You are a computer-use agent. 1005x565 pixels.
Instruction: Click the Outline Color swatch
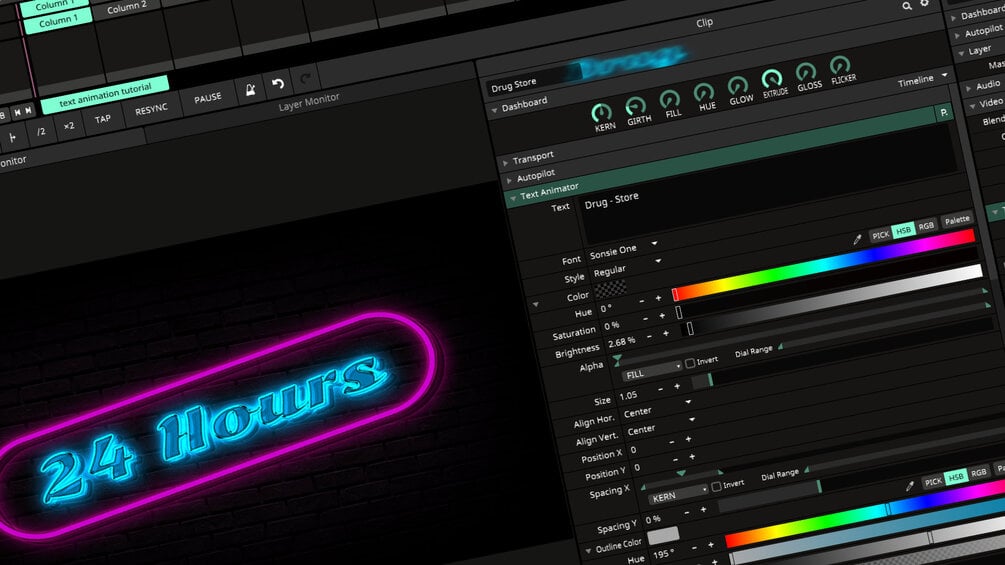[x=663, y=535]
